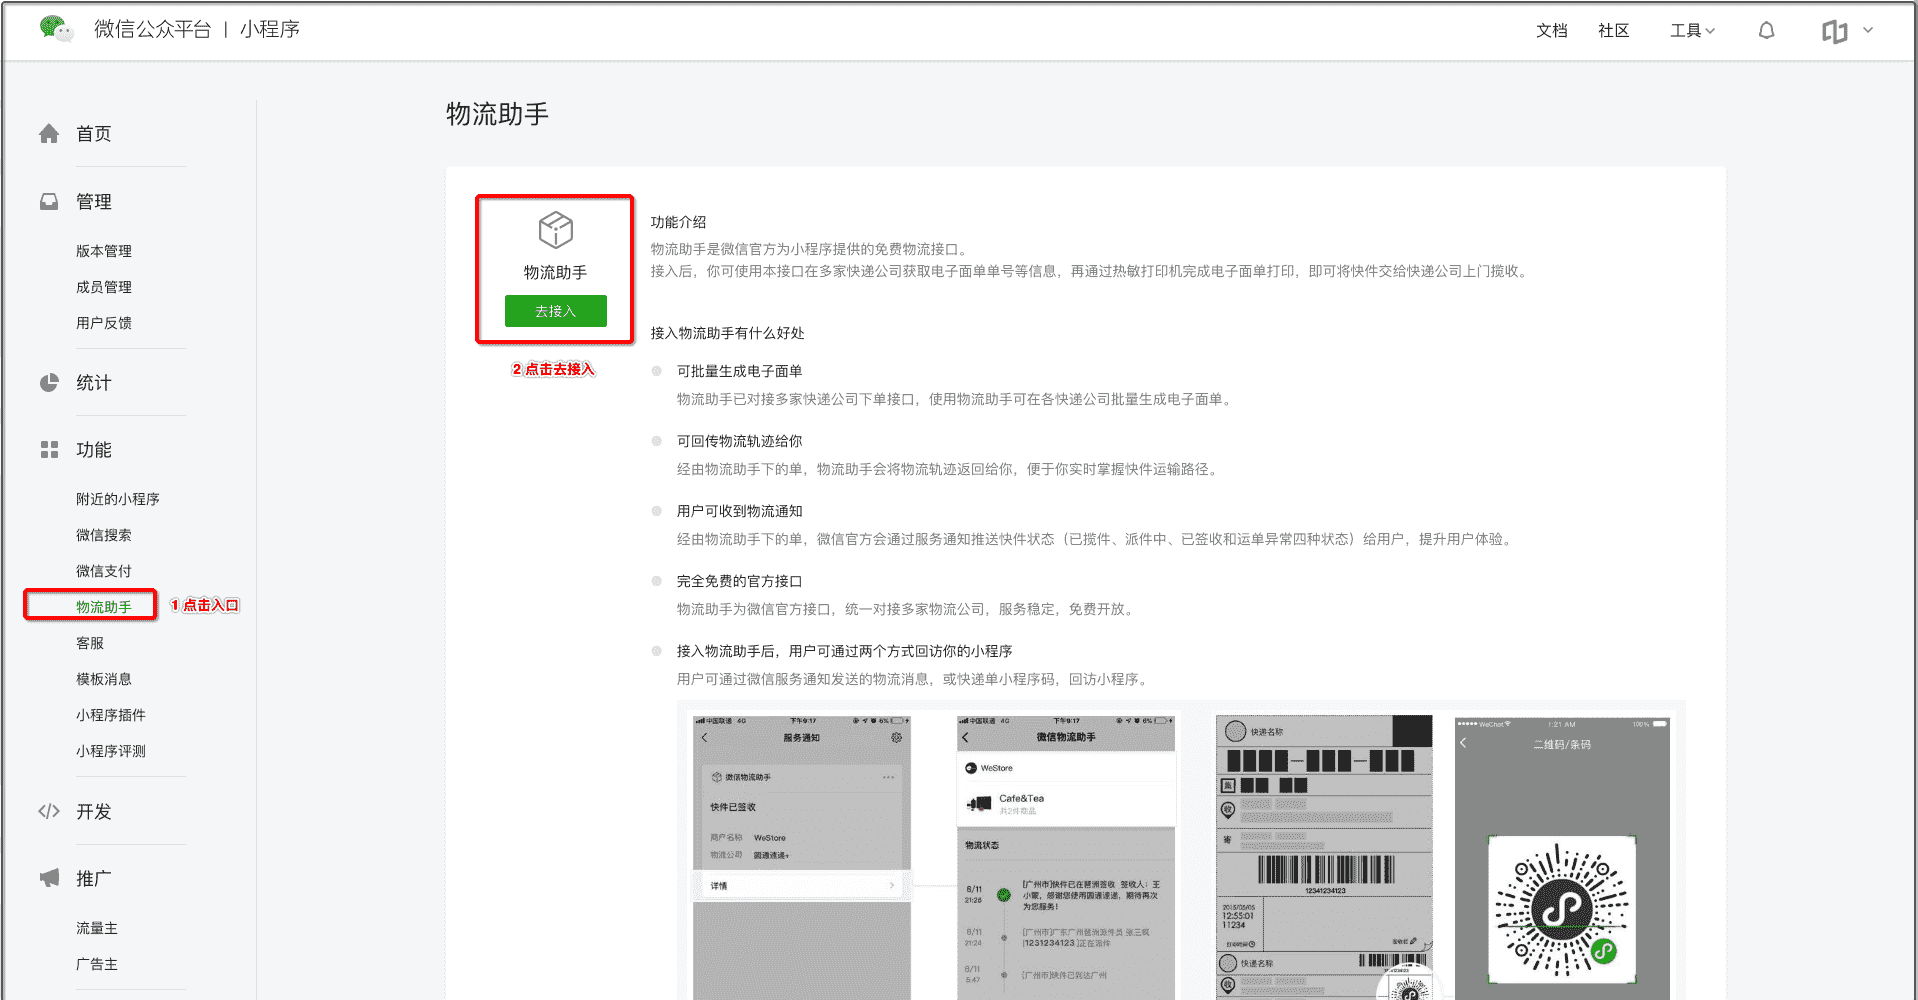Click the express waybill barcode thumbnail

[x=1325, y=856]
